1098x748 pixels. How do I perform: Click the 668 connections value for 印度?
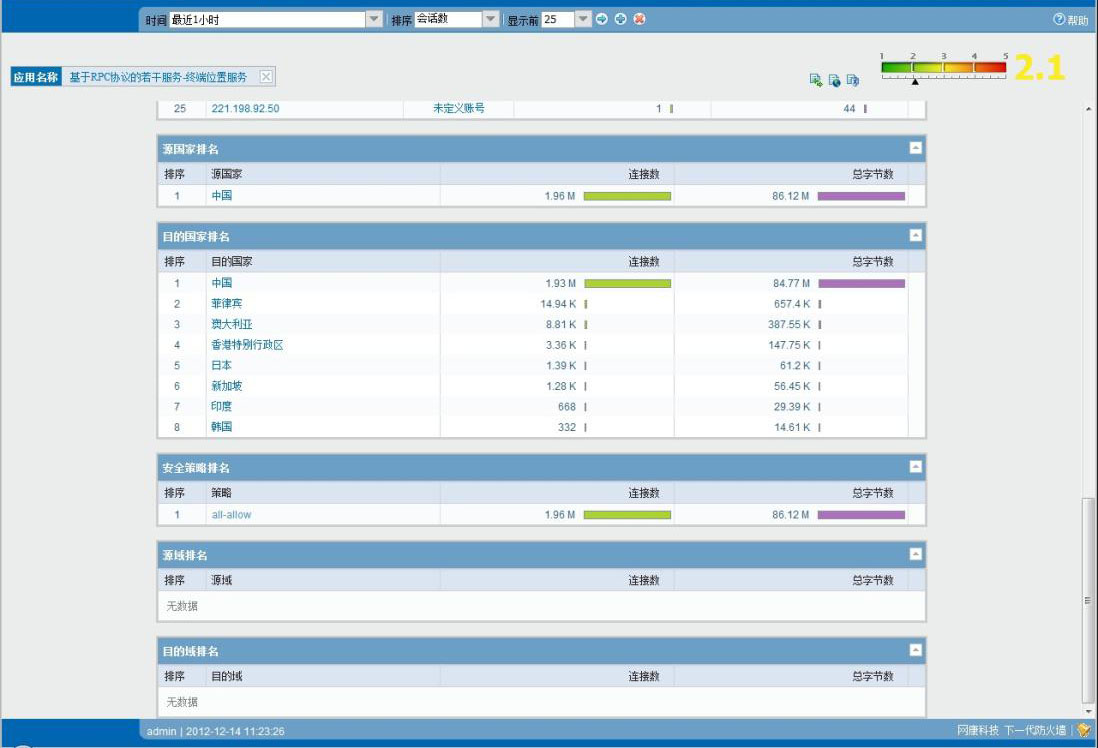[567, 407]
